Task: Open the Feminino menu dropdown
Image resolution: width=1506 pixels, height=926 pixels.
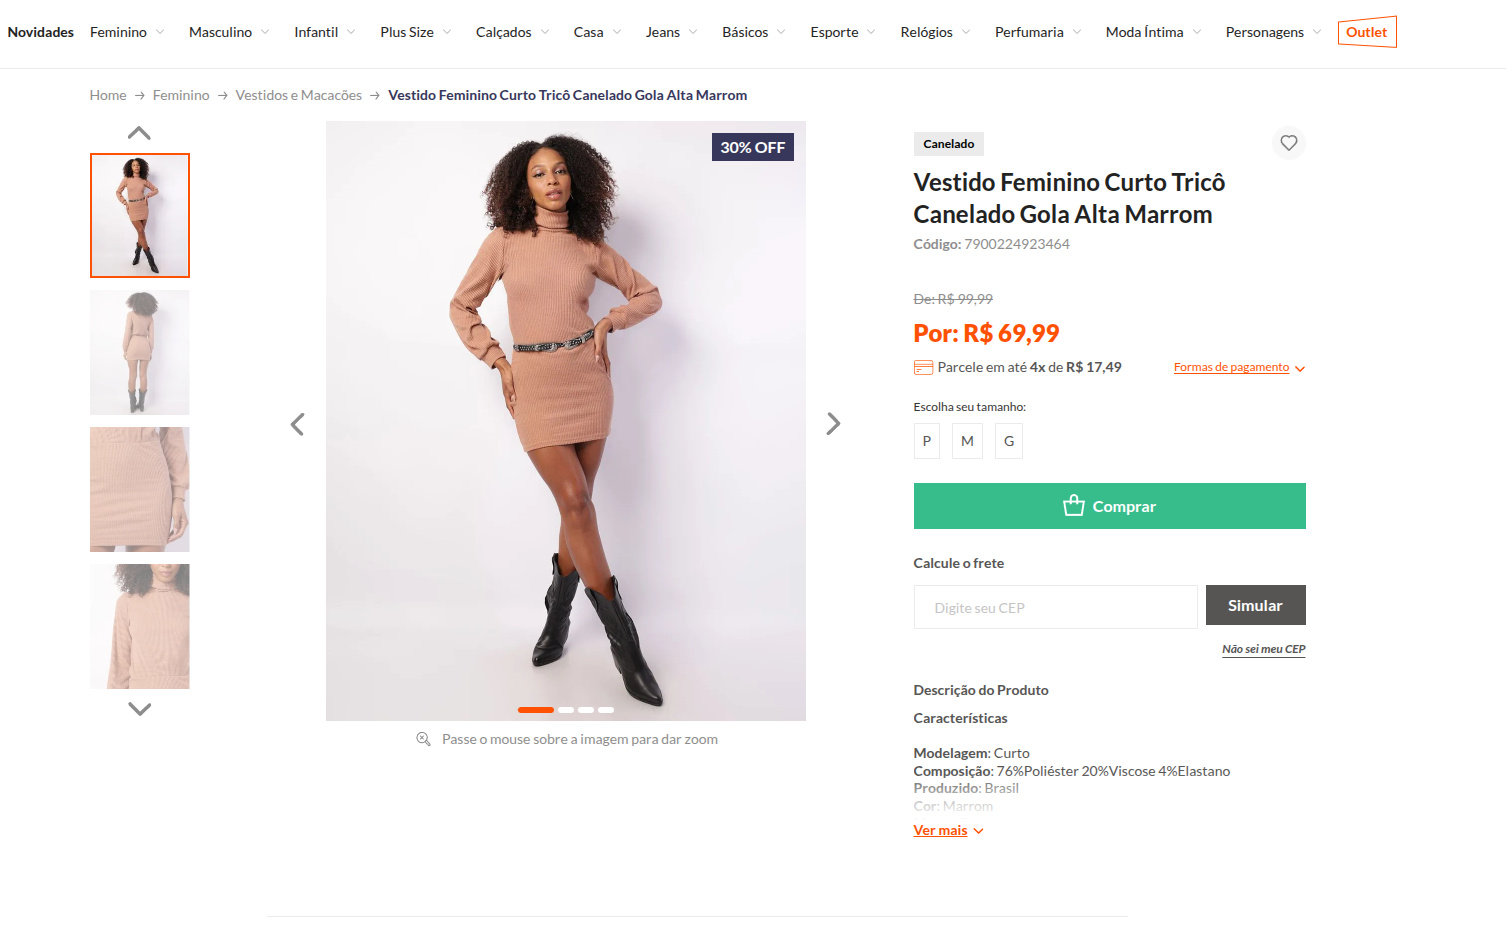Action: point(127,32)
